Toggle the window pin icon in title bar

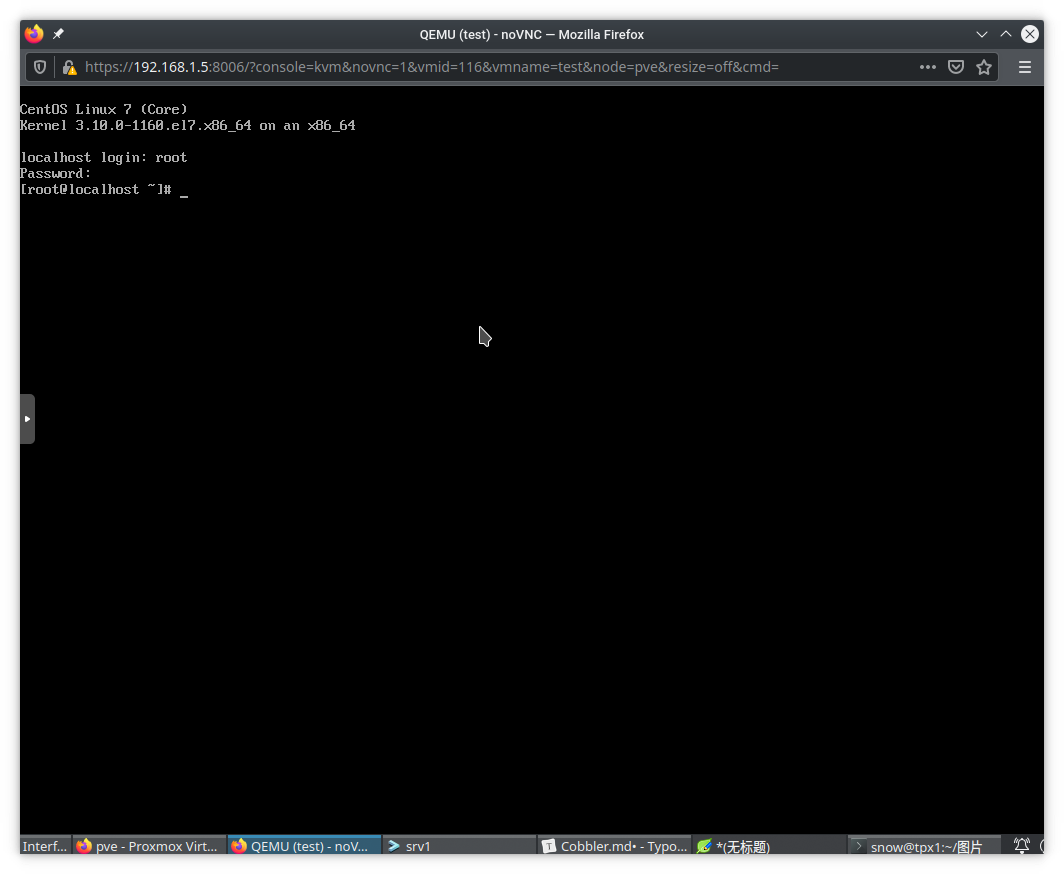[x=58, y=34]
